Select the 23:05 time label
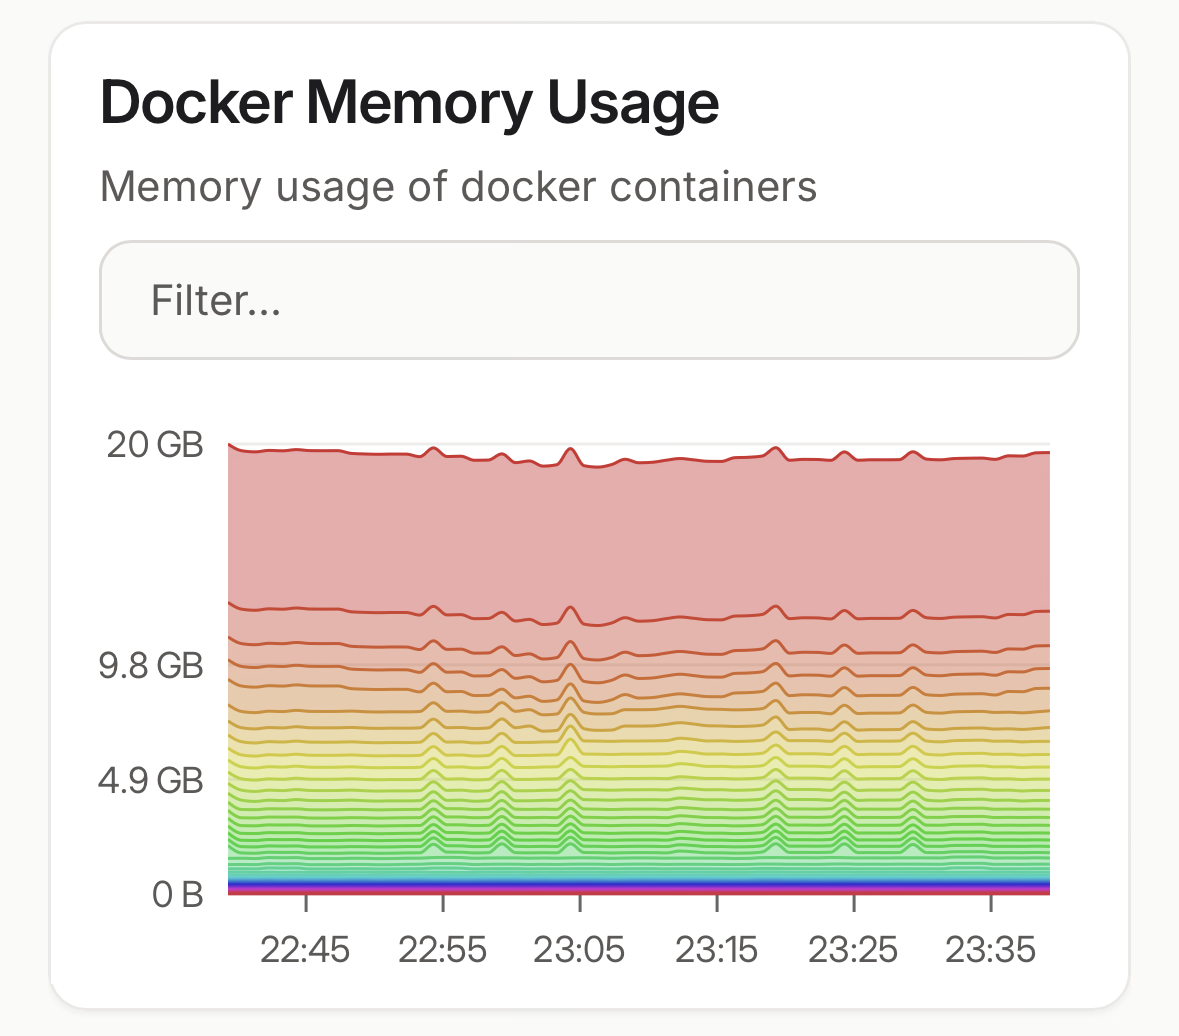This screenshot has height=1036, width=1179. point(579,949)
